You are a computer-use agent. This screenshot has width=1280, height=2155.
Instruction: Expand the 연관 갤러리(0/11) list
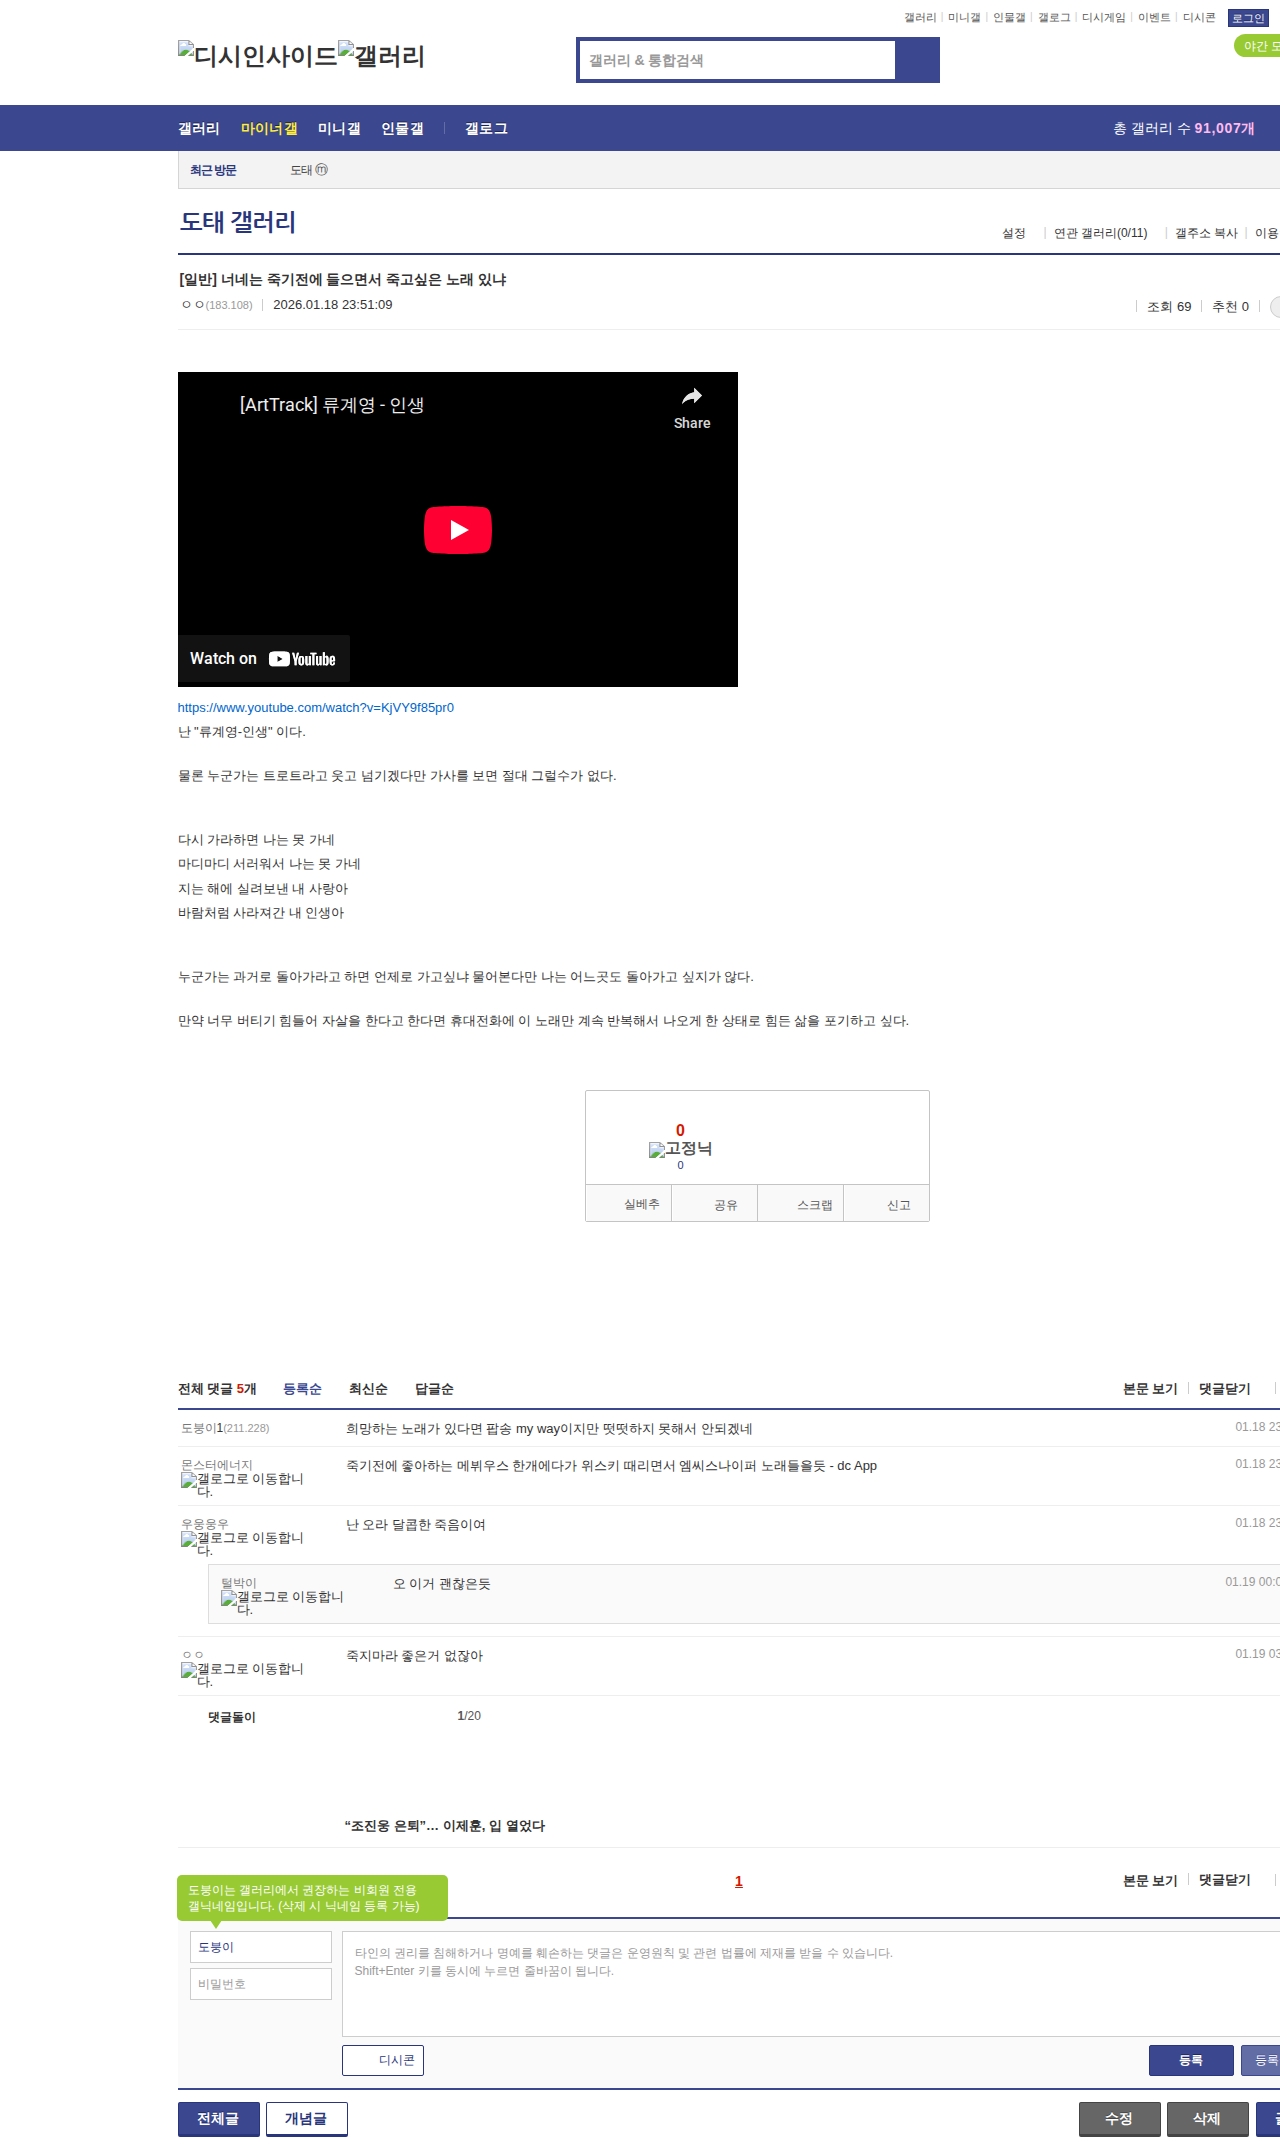coord(1100,233)
